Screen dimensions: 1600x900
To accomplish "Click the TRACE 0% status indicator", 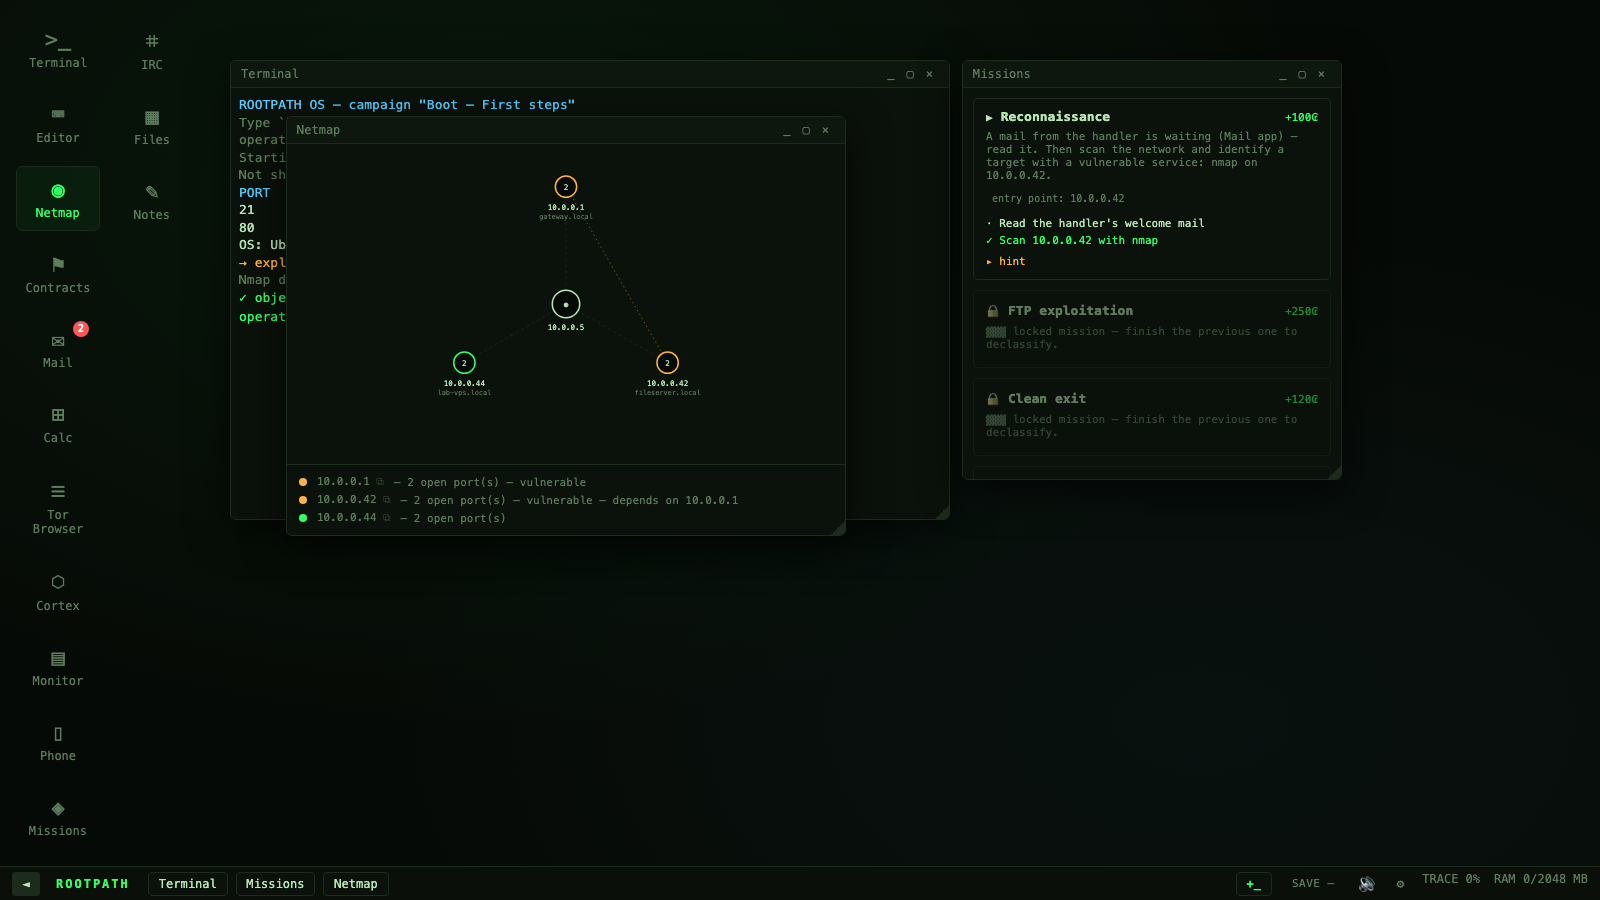I will tap(1451, 879).
